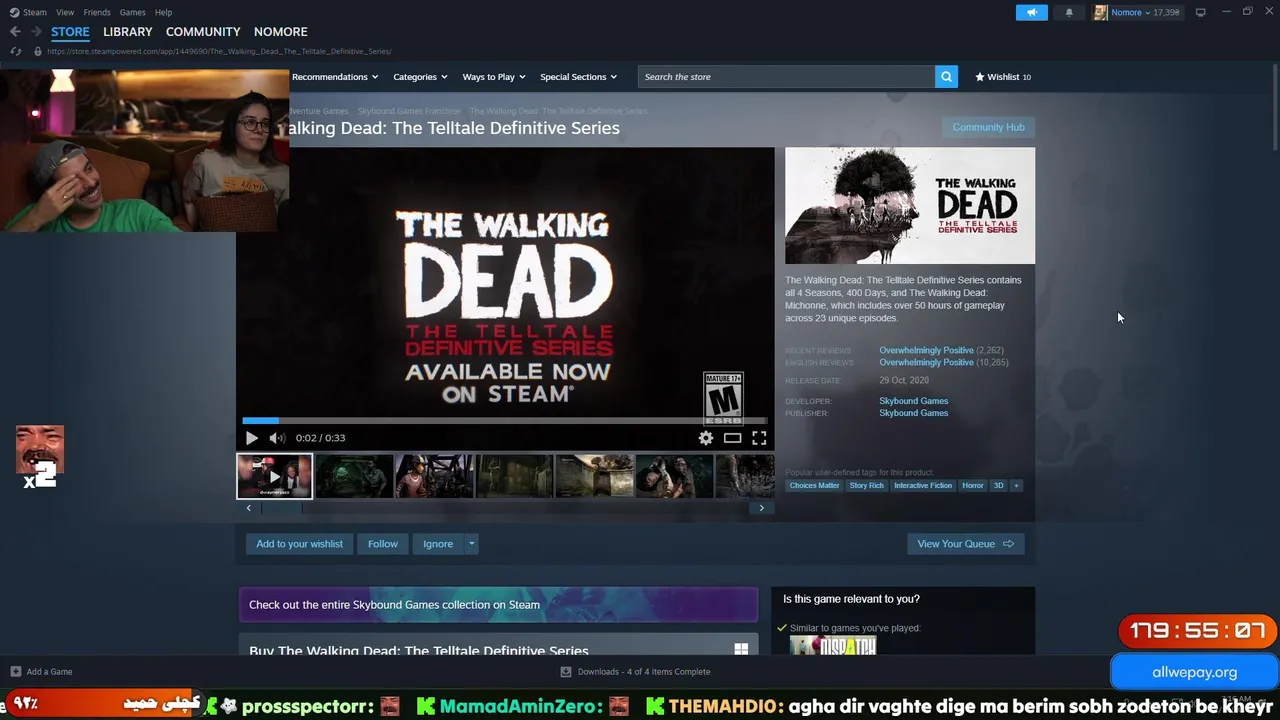1280x720 pixels.
Task: Seek on the trailer progress bar
Action: [x=505, y=421]
